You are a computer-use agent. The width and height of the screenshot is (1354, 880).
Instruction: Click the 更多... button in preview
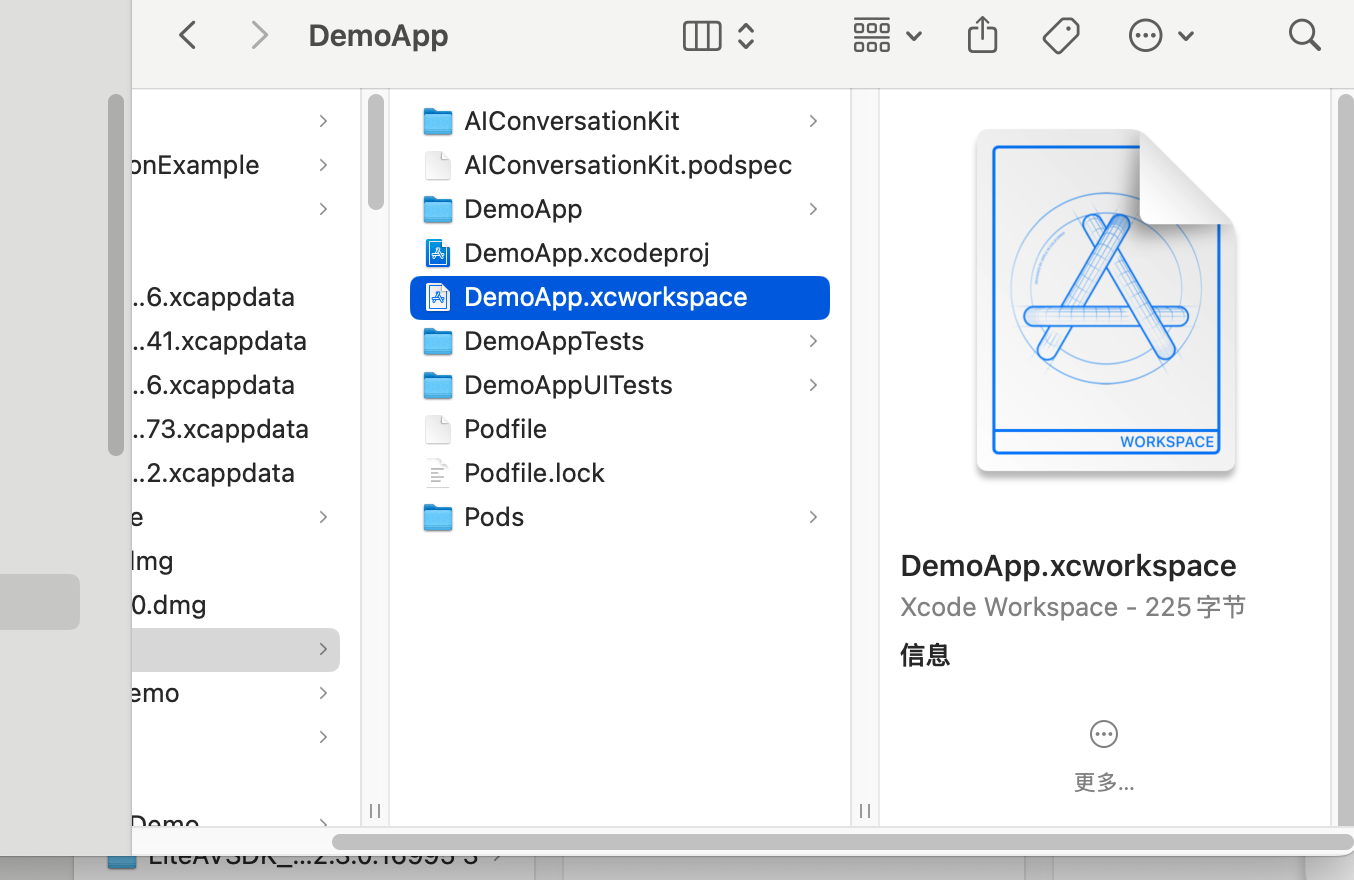click(x=1103, y=782)
